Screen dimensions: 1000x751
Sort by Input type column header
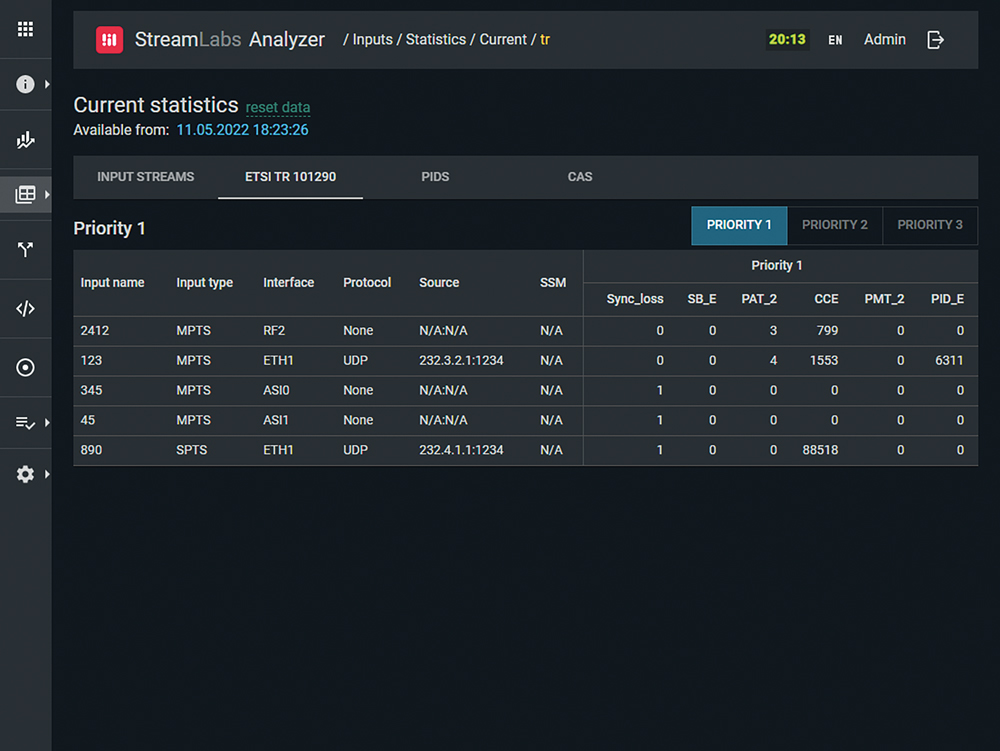point(204,282)
